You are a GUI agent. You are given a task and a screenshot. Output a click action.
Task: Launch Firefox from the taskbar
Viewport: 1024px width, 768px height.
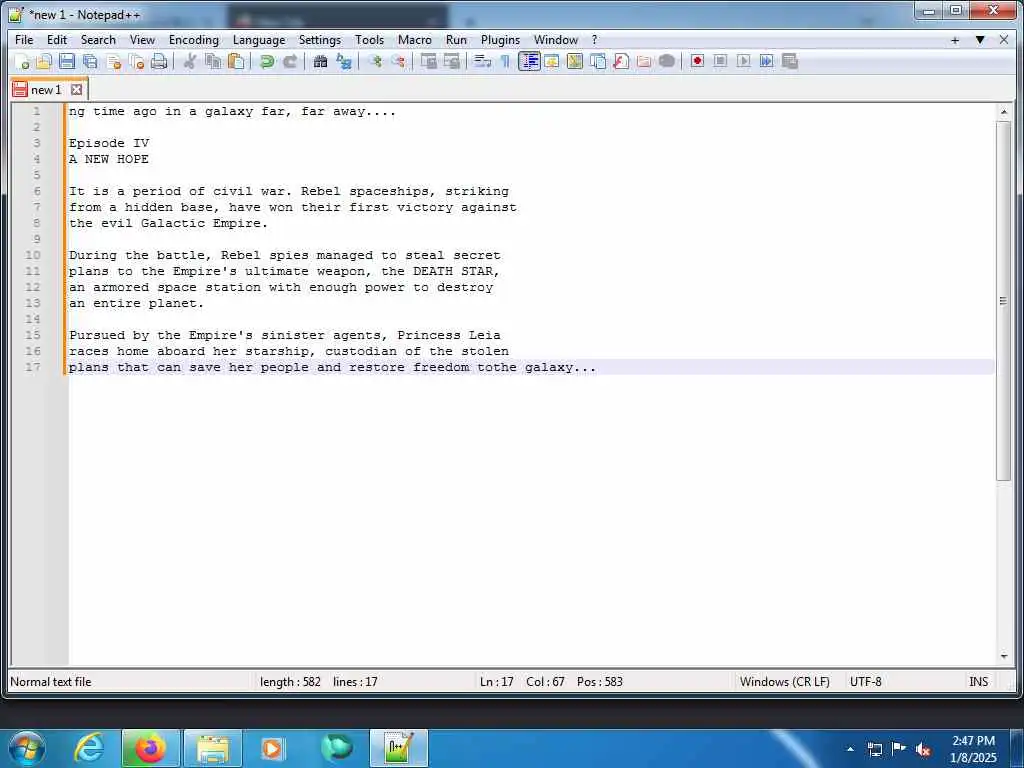150,748
